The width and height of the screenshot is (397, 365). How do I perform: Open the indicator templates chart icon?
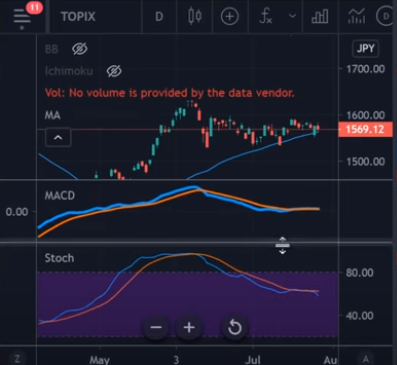pos(356,16)
